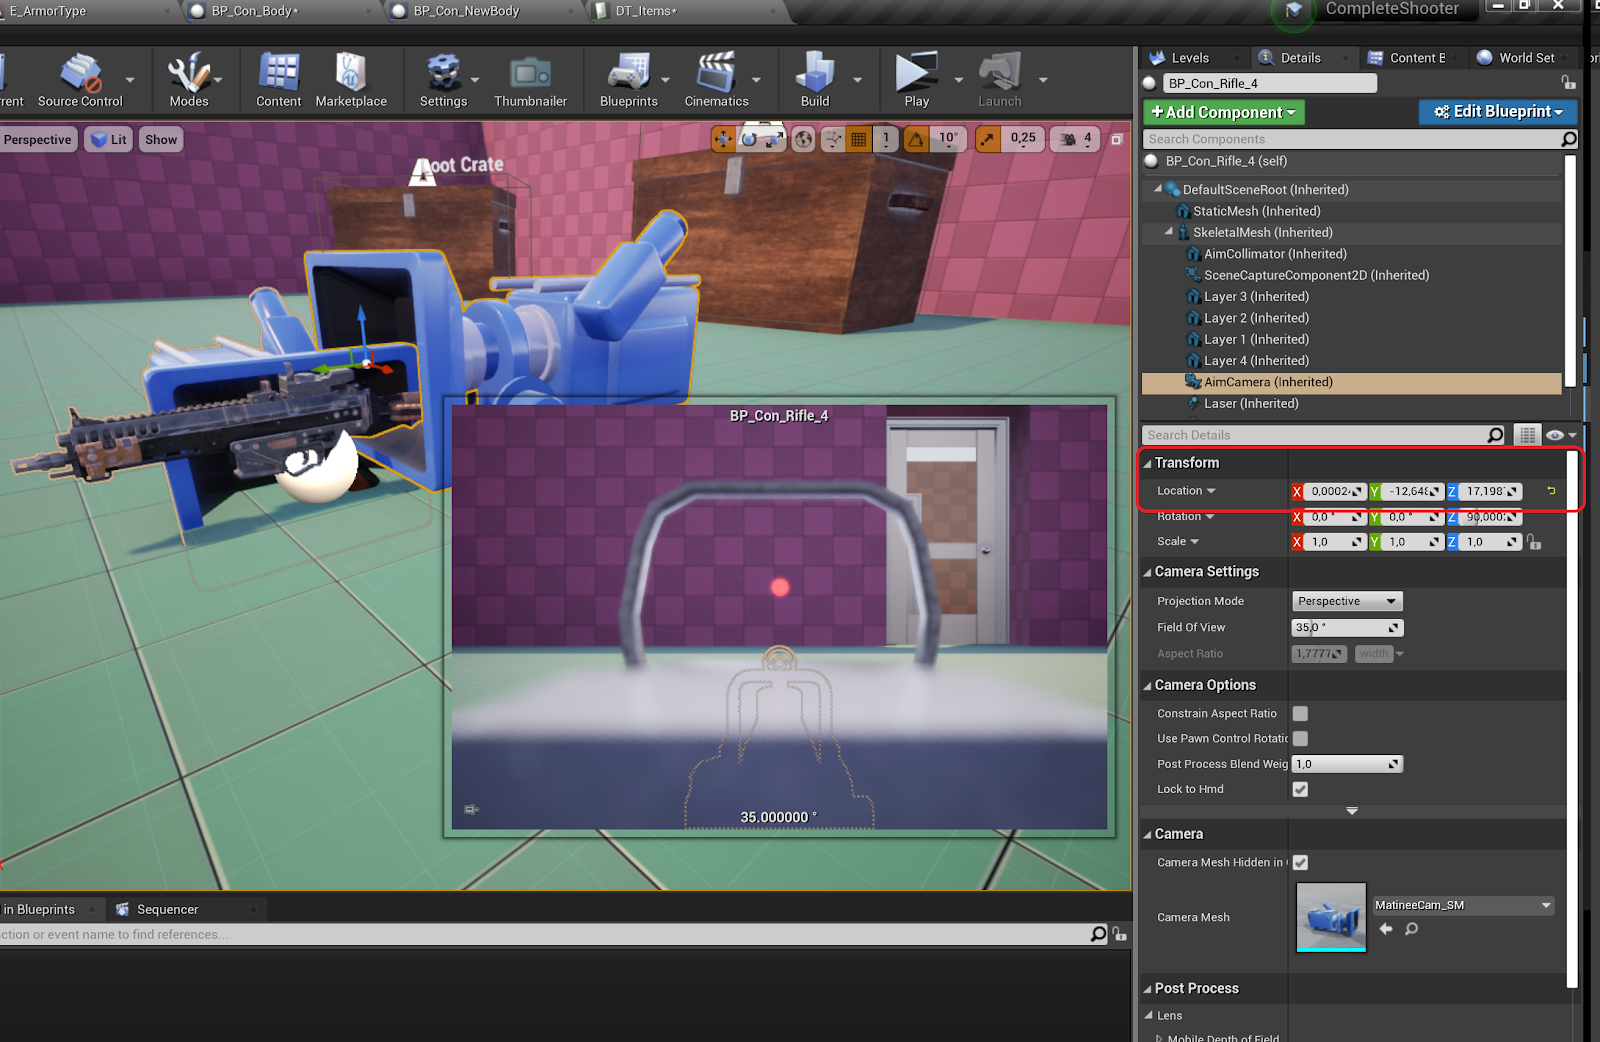
Task: Toggle rotation angle snapping
Action: pyautogui.click(x=915, y=140)
